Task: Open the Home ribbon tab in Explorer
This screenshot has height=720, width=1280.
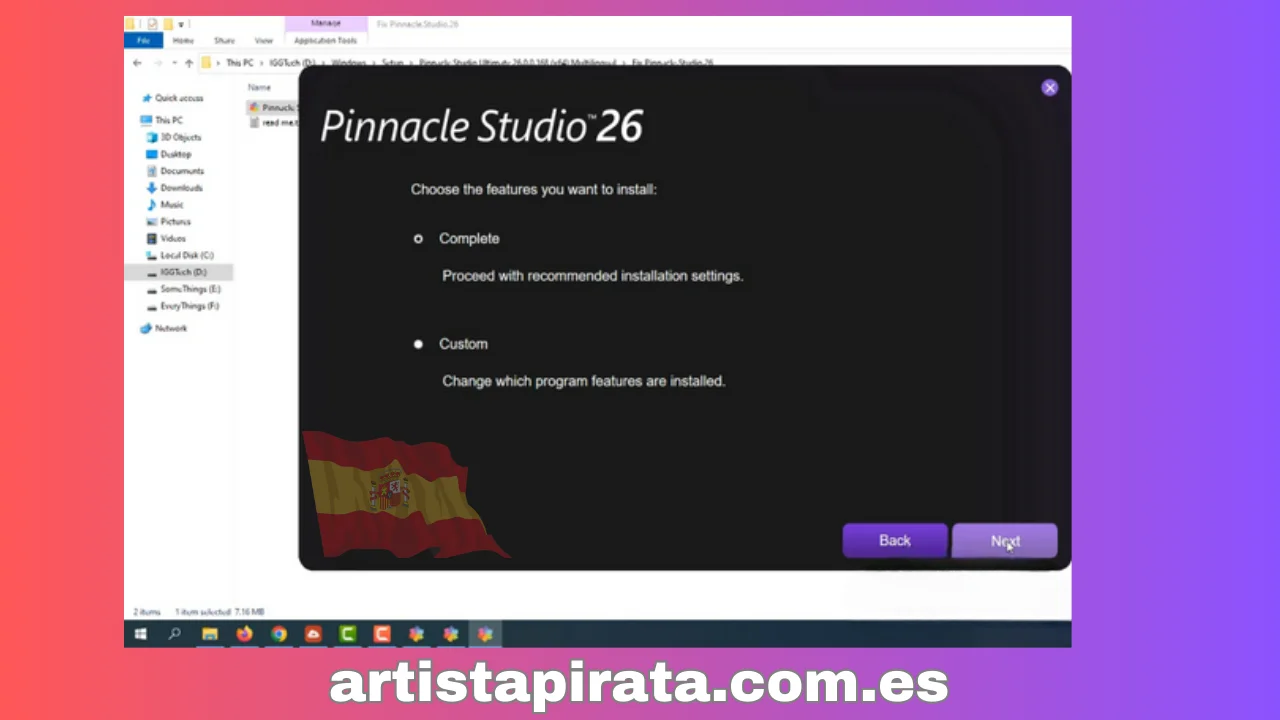Action: 183,40
